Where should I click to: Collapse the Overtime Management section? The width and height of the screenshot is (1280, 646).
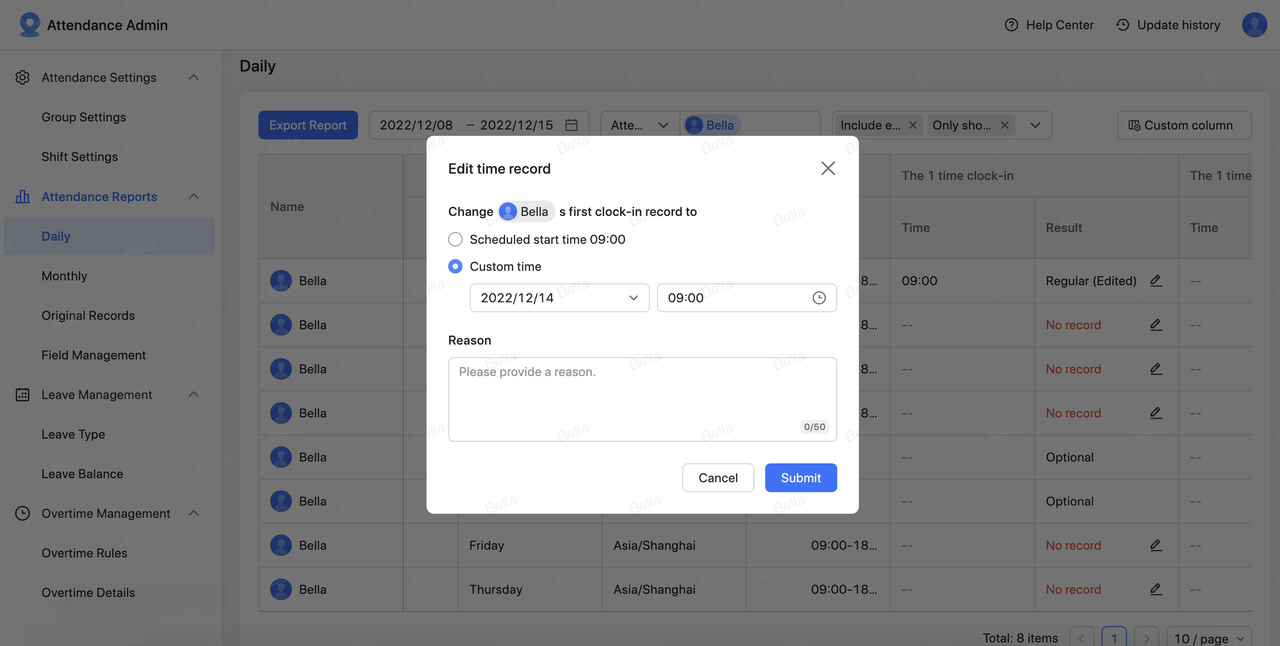click(x=194, y=514)
